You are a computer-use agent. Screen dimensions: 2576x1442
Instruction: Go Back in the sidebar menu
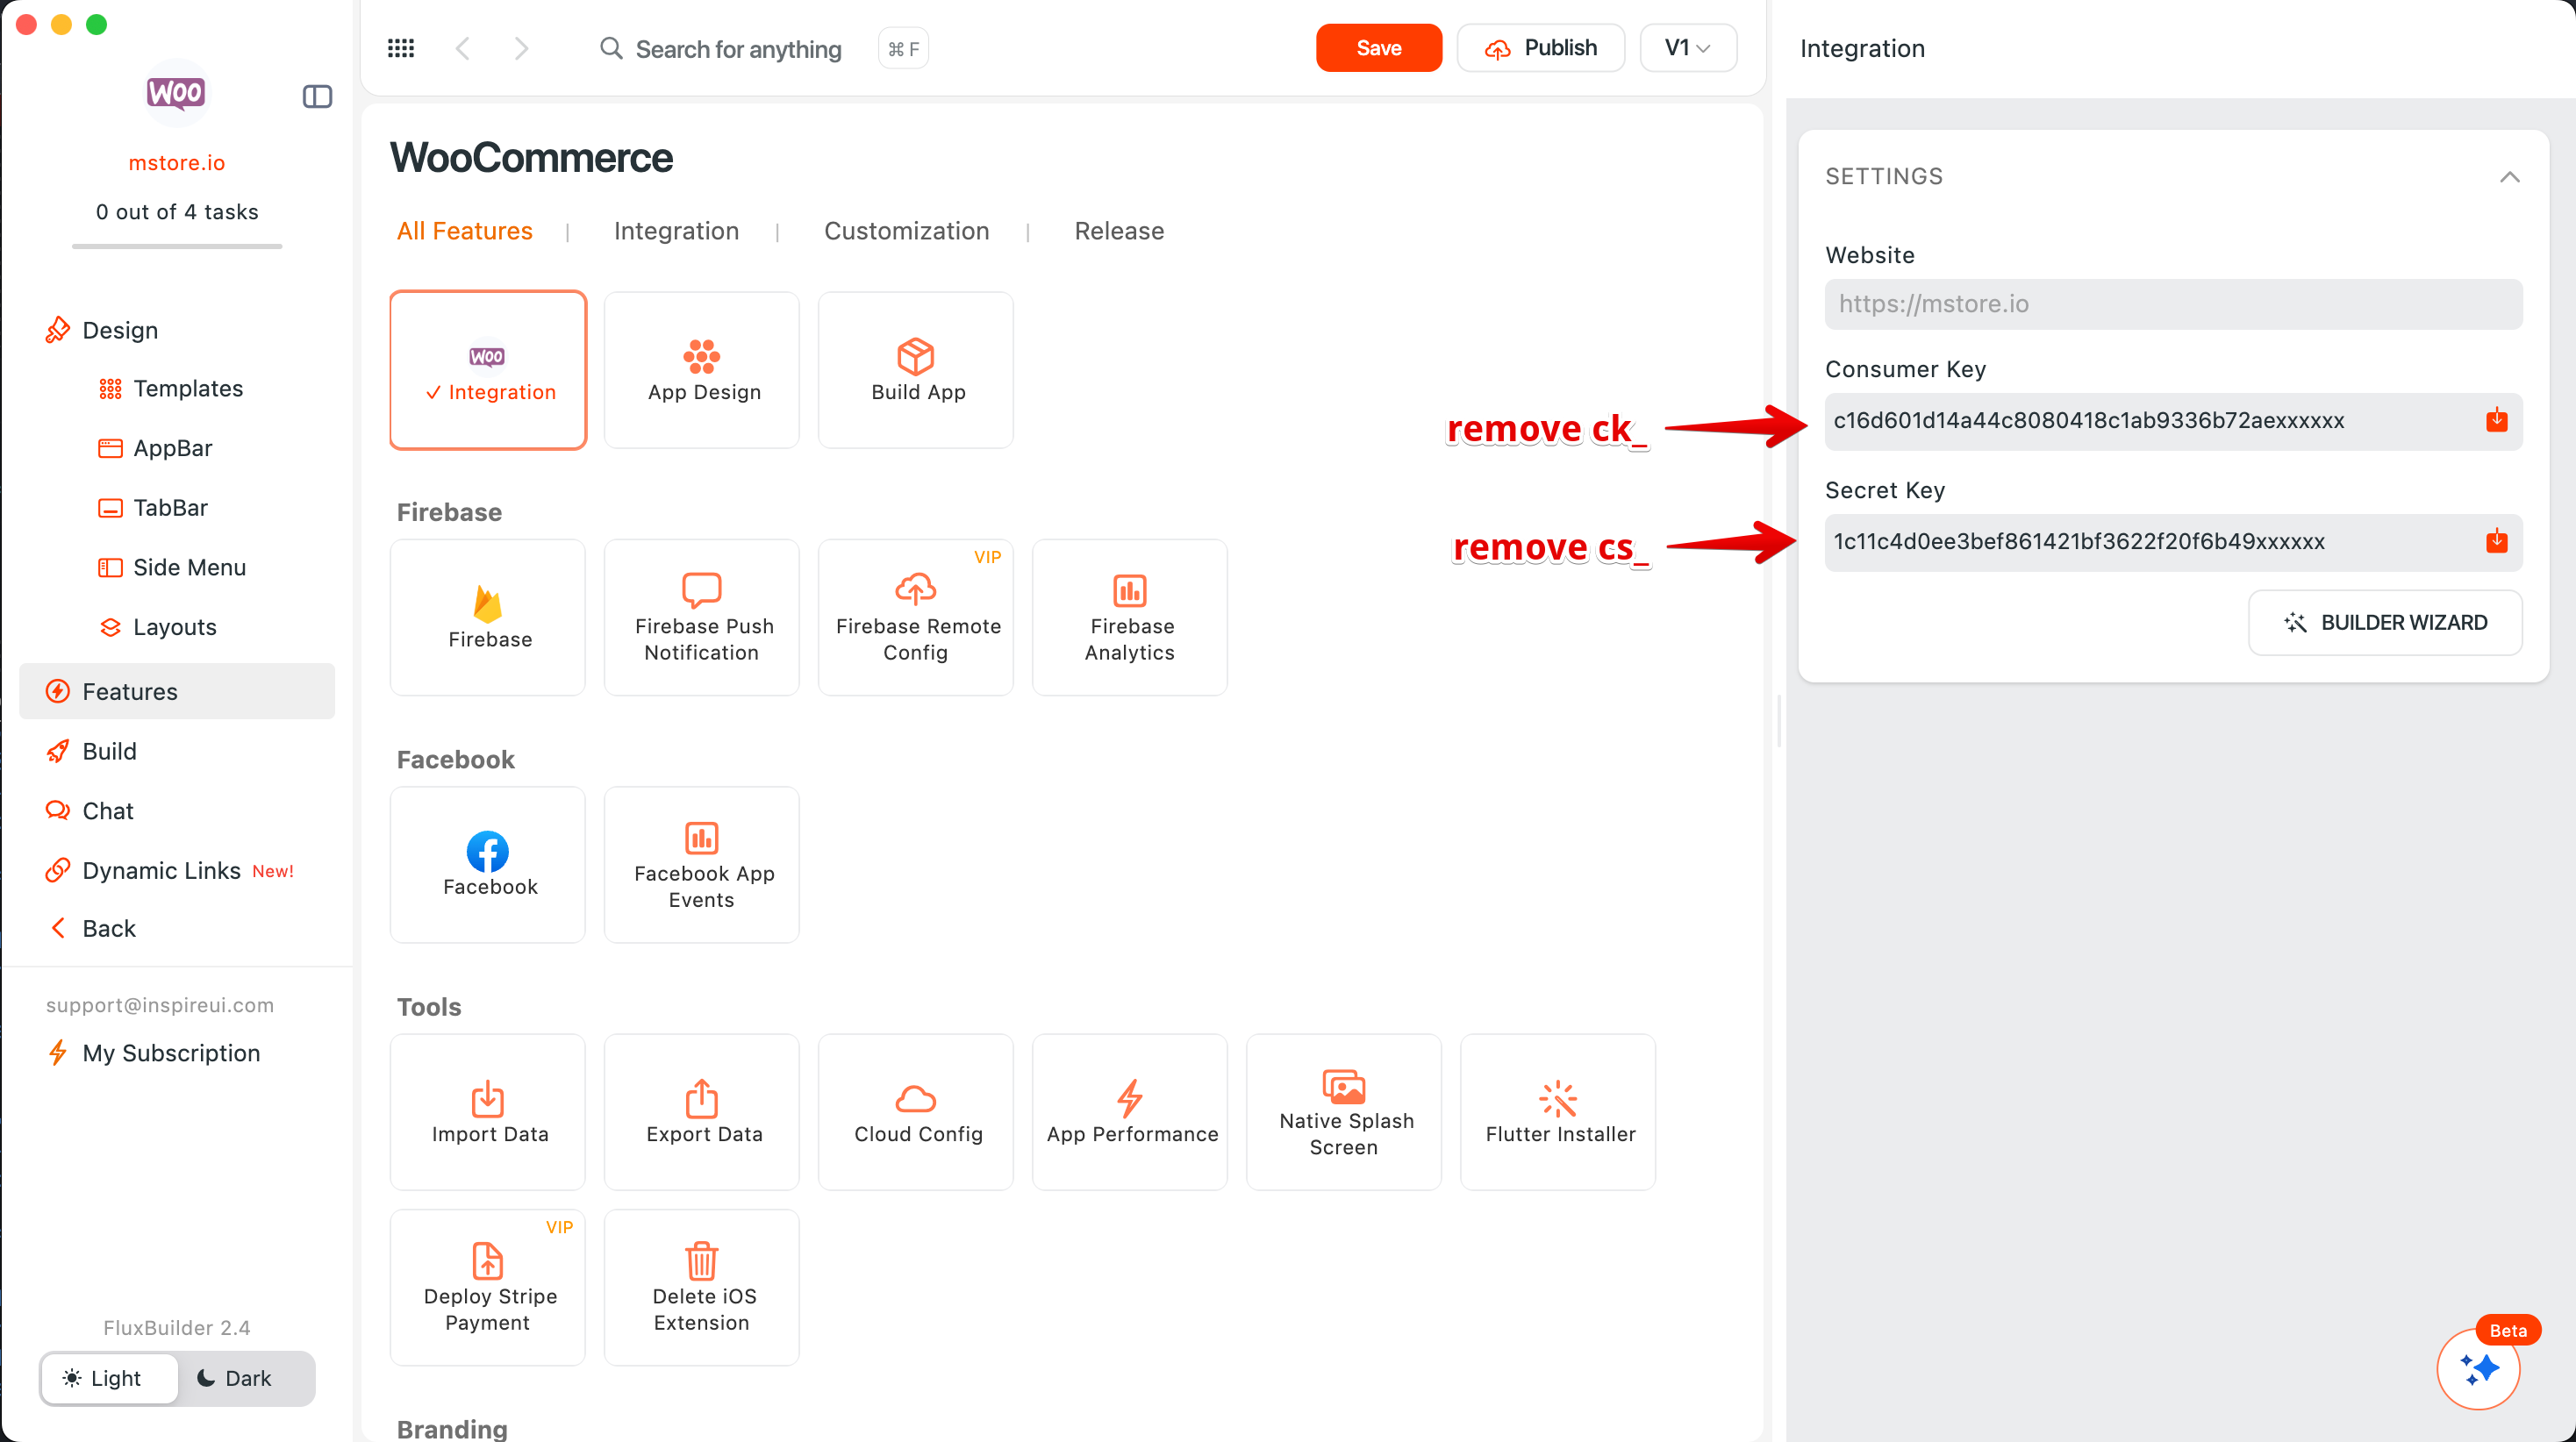tap(109, 928)
